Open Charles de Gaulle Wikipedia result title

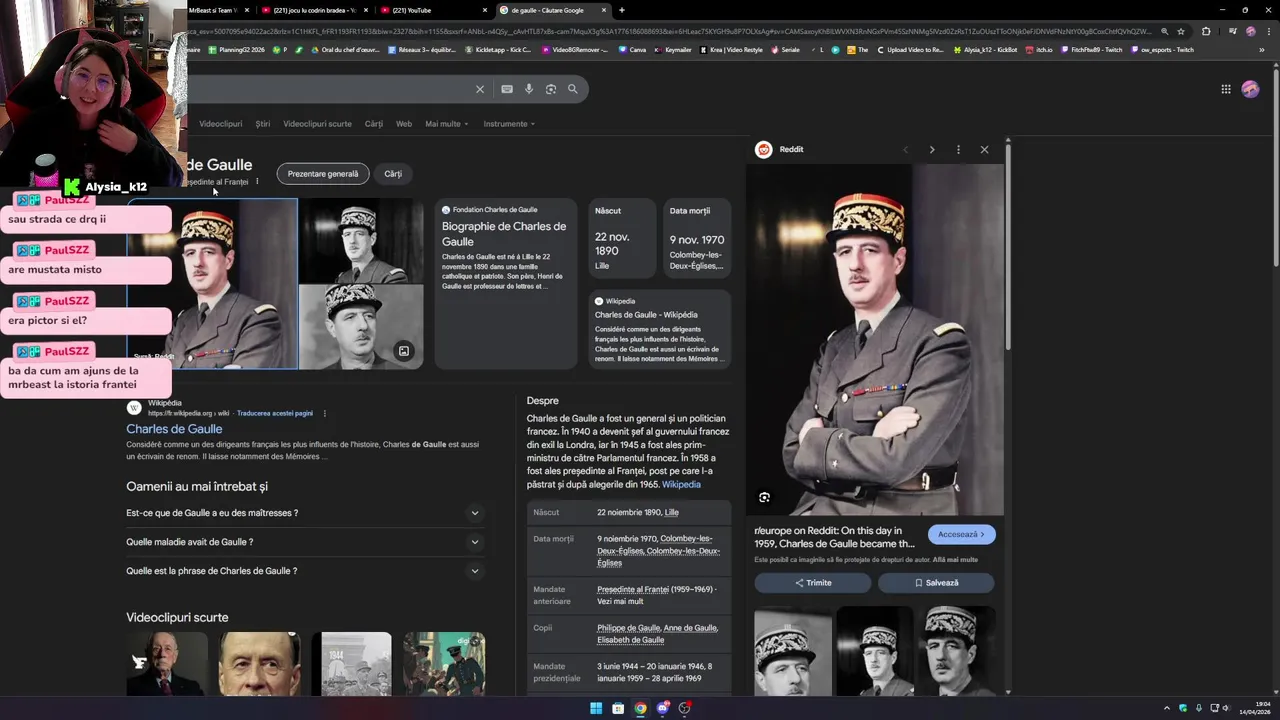pos(174,429)
